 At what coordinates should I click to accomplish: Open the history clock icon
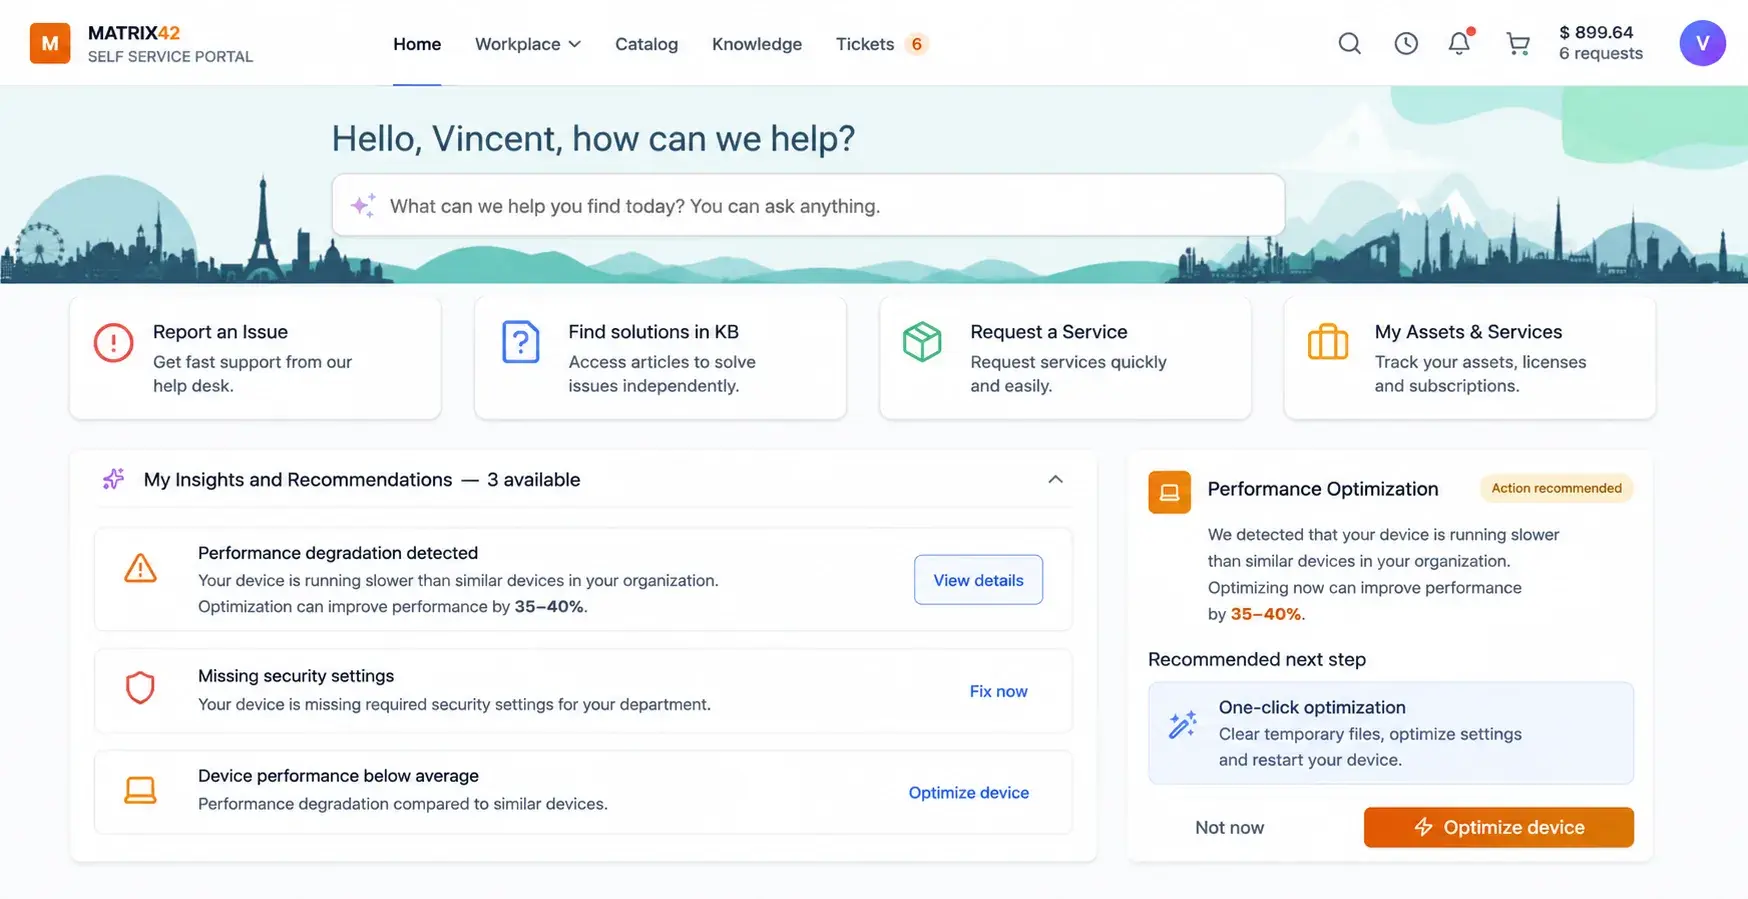(x=1406, y=43)
